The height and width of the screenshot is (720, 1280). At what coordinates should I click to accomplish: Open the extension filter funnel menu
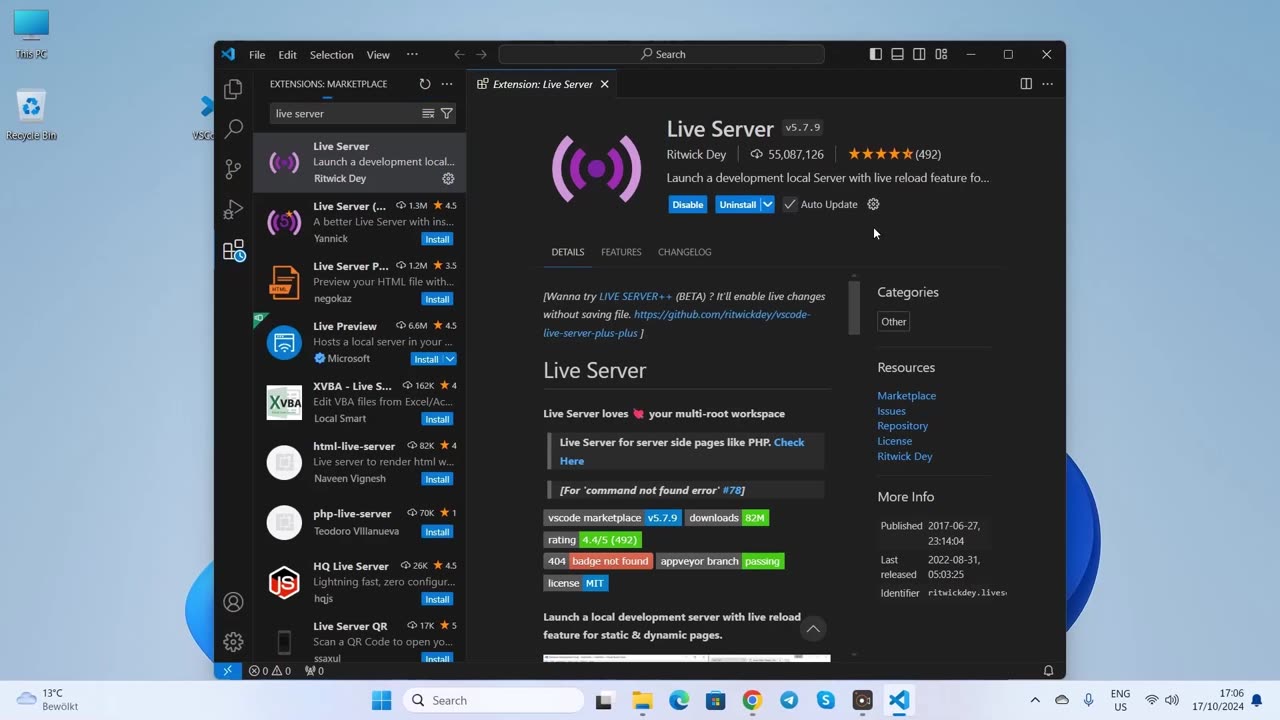[447, 114]
